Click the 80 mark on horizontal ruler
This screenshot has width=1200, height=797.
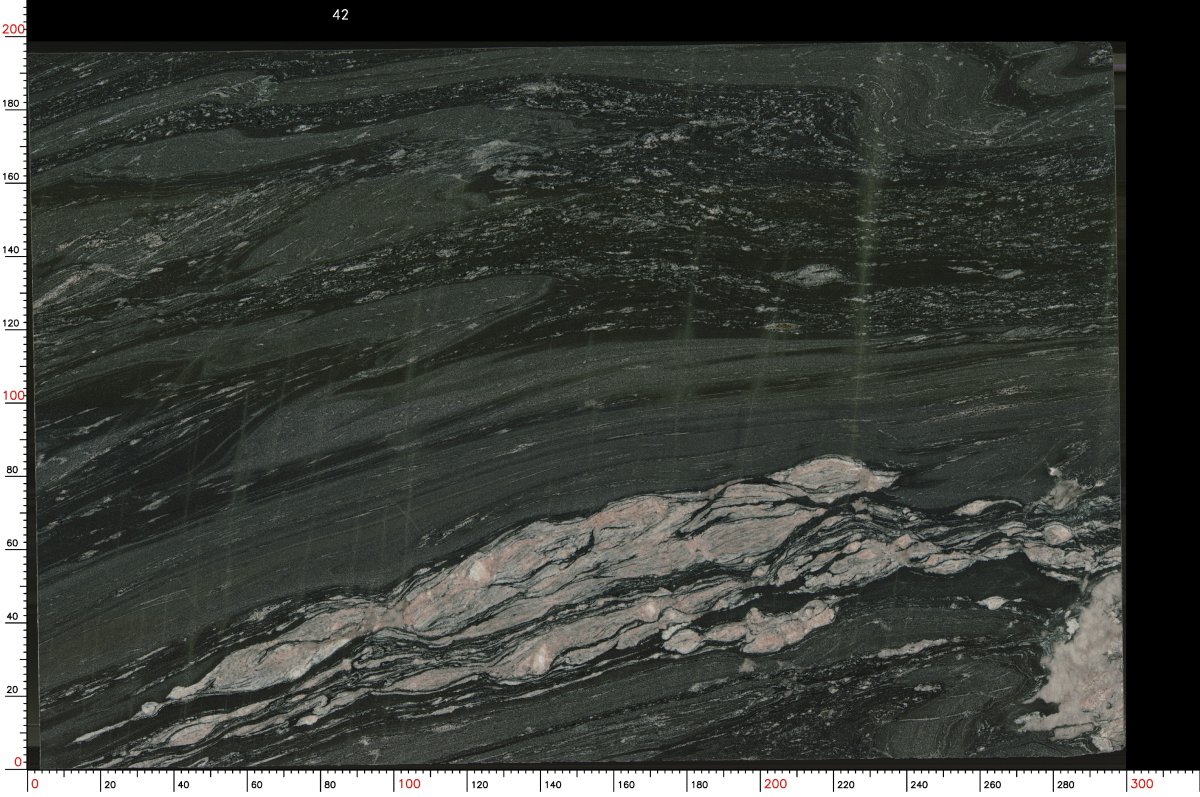tap(332, 785)
